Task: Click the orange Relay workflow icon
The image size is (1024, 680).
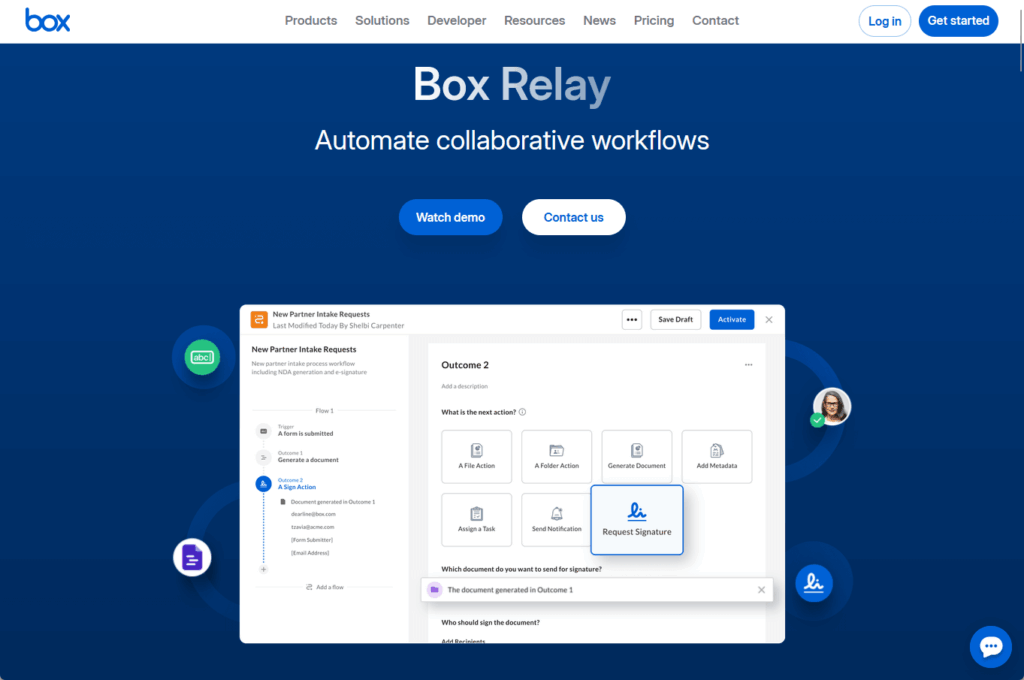Action: point(259,319)
